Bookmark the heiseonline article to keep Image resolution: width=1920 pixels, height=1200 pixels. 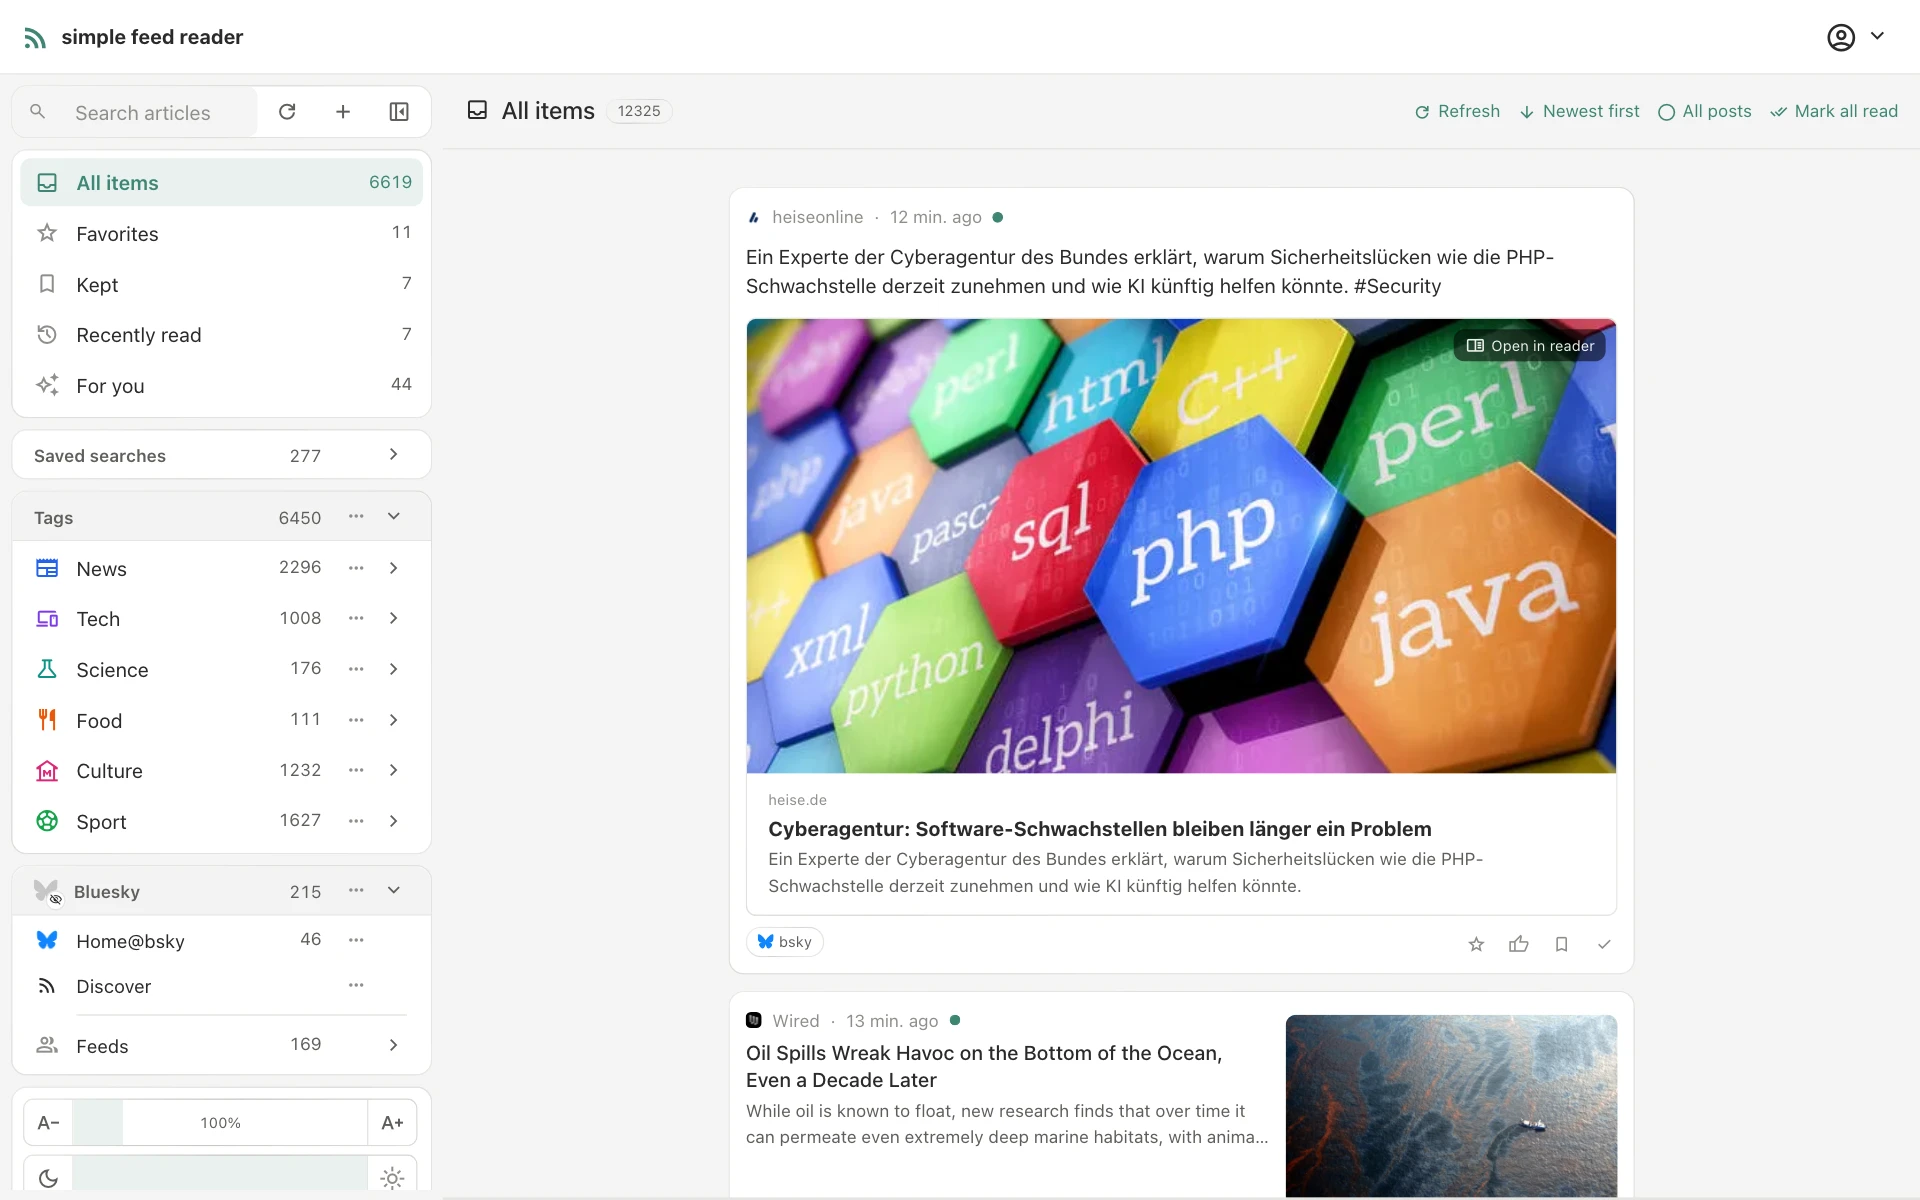(1561, 944)
